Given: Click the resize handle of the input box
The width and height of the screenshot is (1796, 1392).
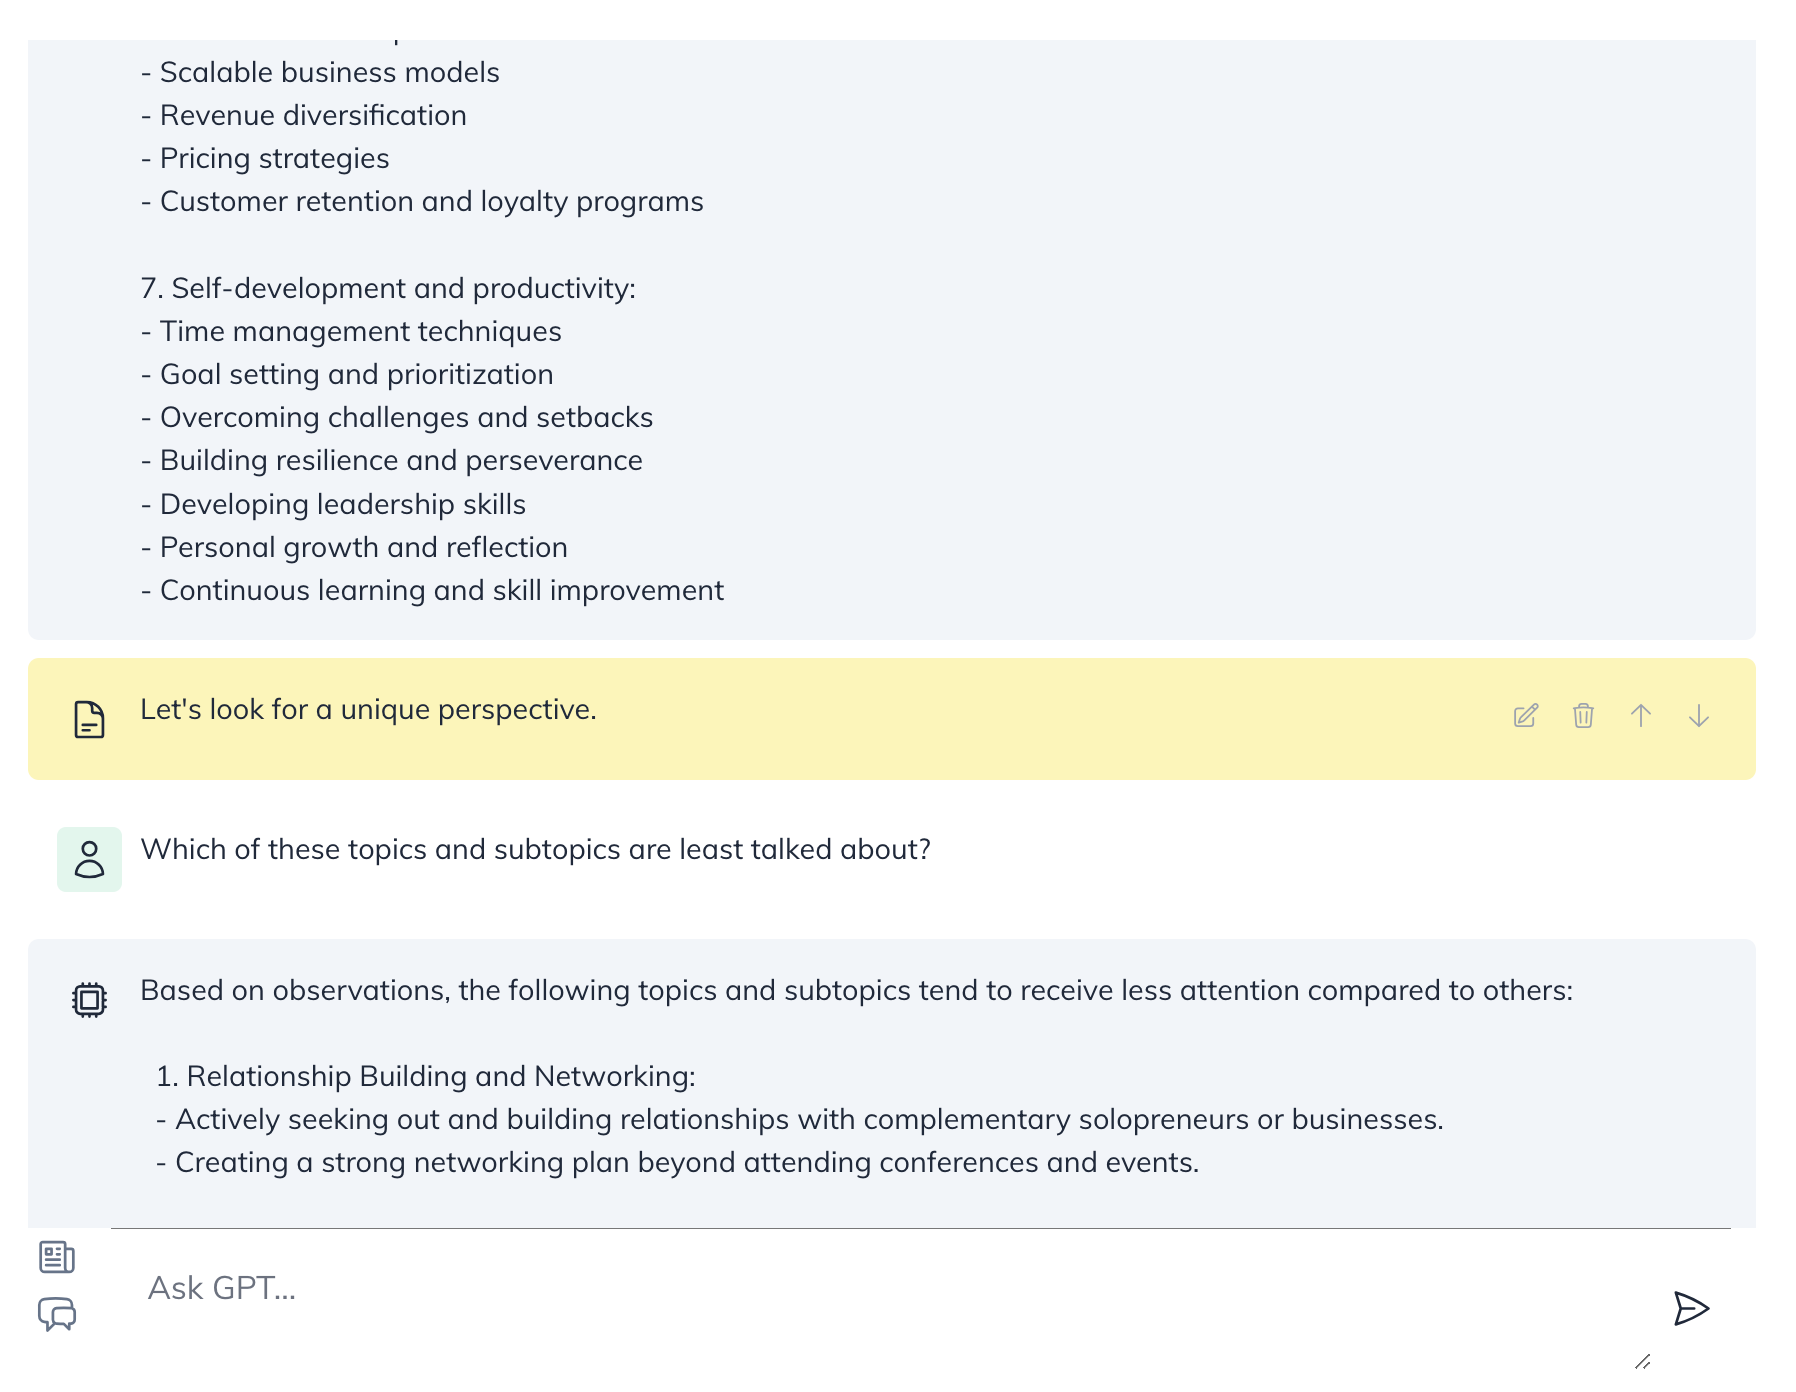Looking at the screenshot, I should click(x=1642, y=1361).
